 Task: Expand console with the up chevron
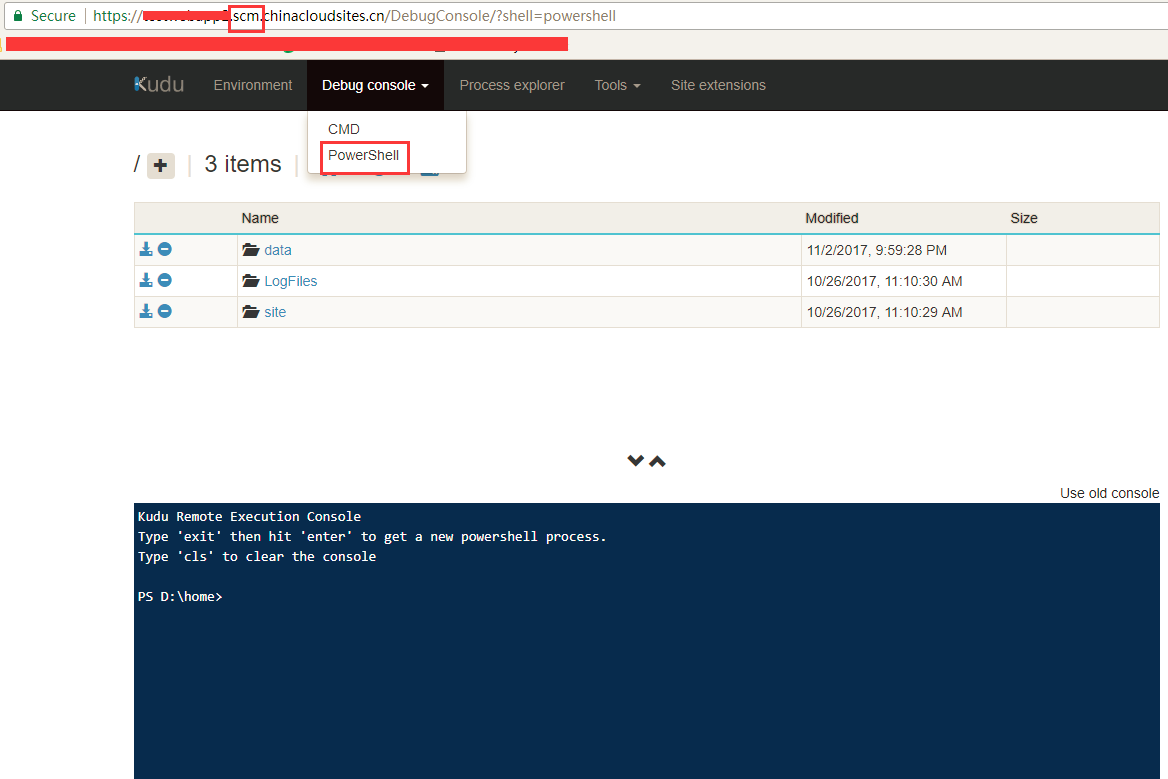657,461
